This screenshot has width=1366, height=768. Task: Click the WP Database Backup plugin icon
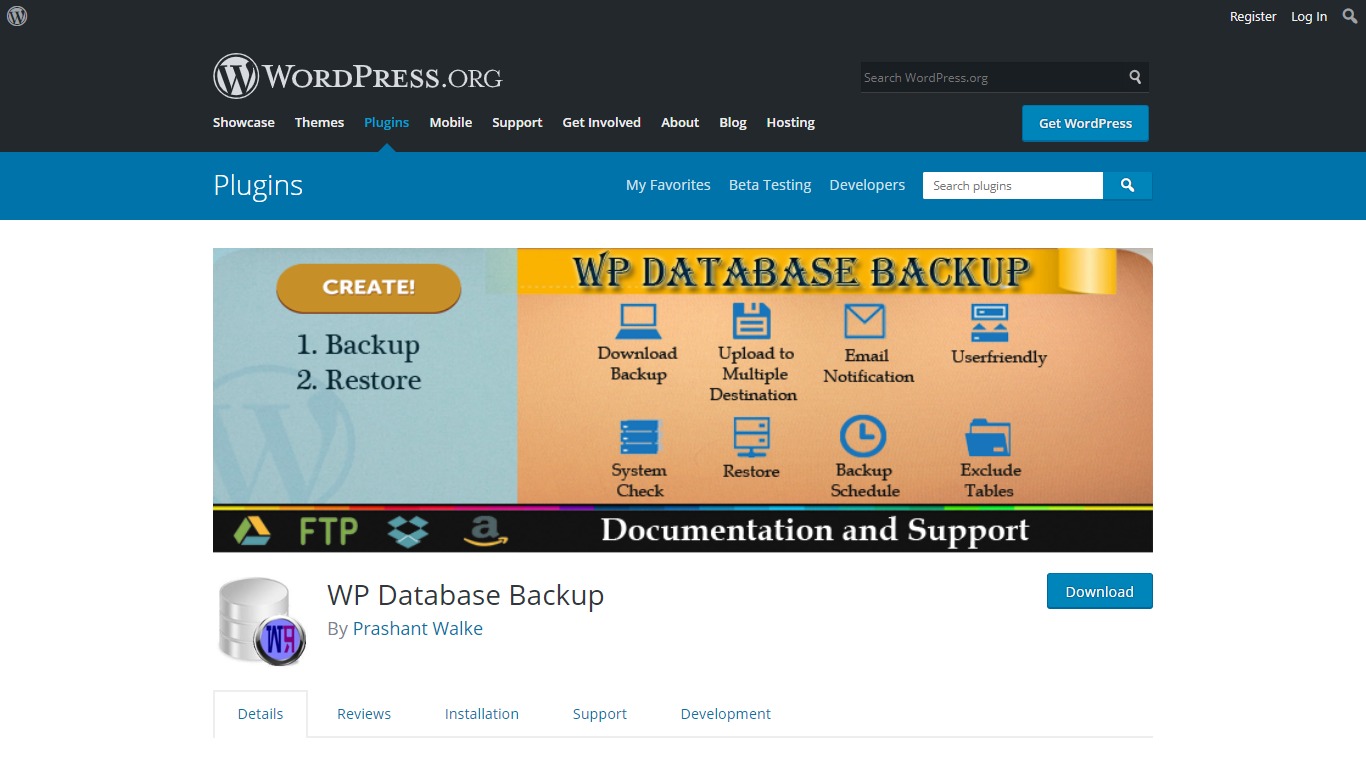point(261,620)
